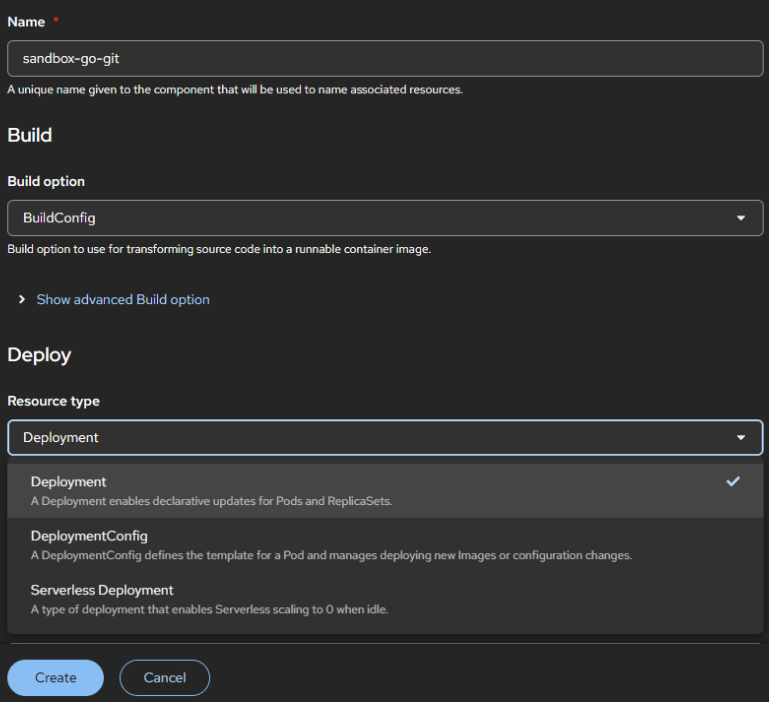The width and height of the screenshot is (769, 702).
Task: Pick Serverless Deployment from the list
Action: tap(102, 590)
